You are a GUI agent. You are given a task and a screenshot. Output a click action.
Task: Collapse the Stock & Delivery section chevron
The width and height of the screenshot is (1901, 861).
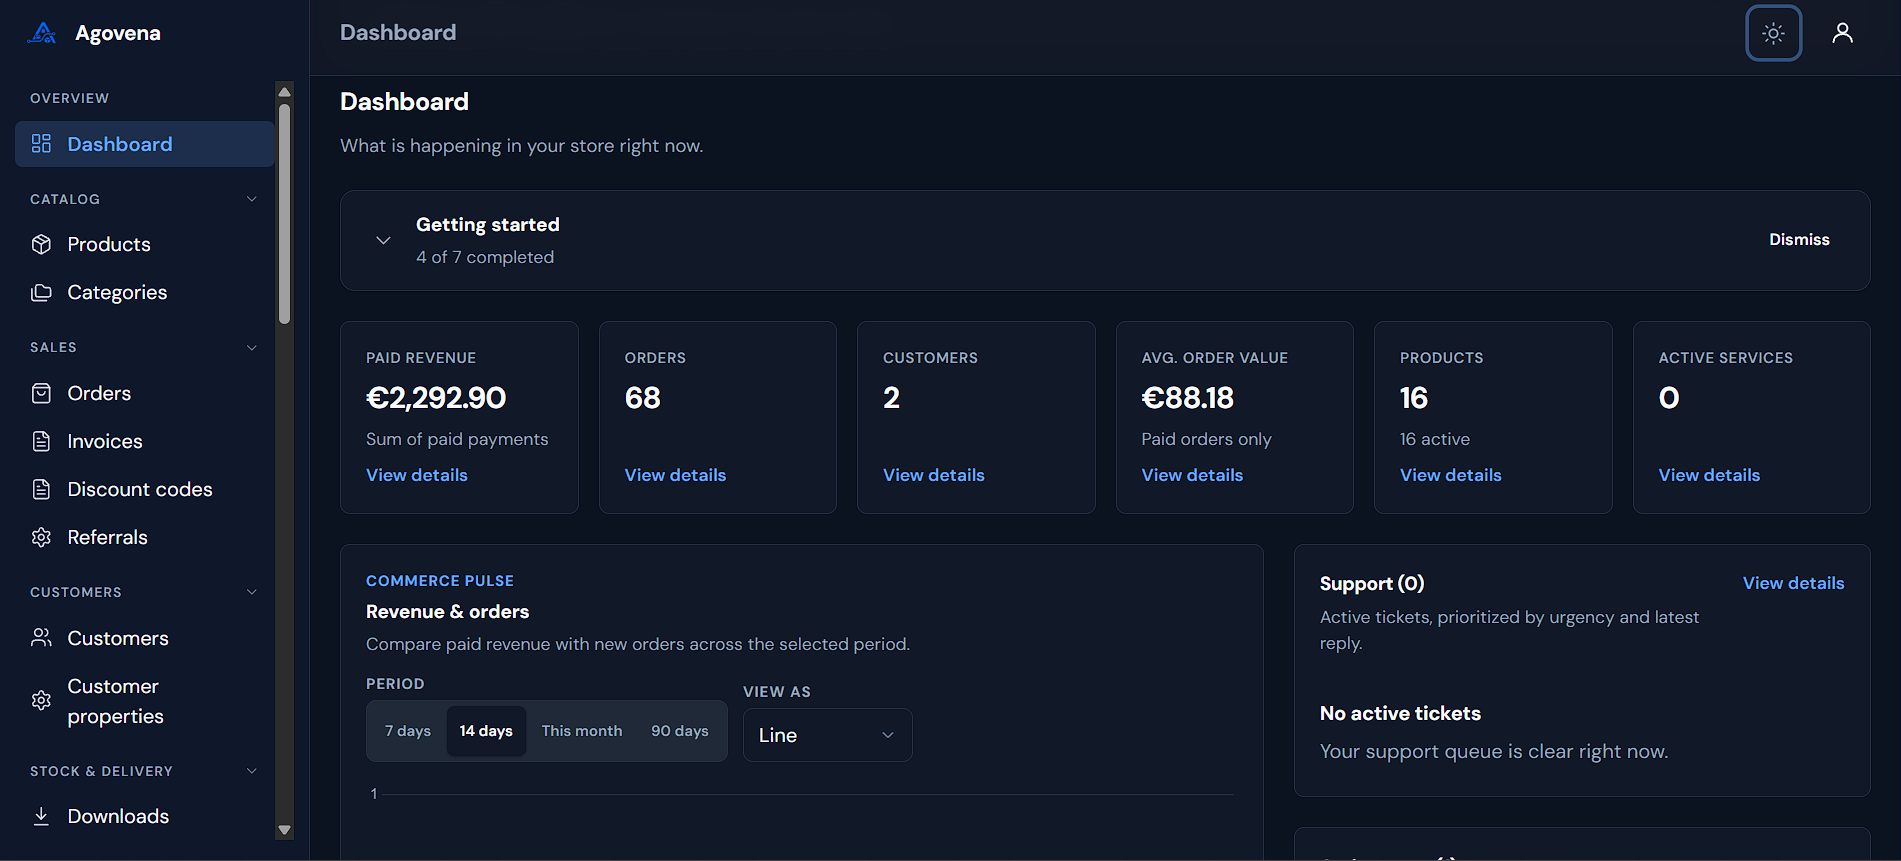(252, 771)
